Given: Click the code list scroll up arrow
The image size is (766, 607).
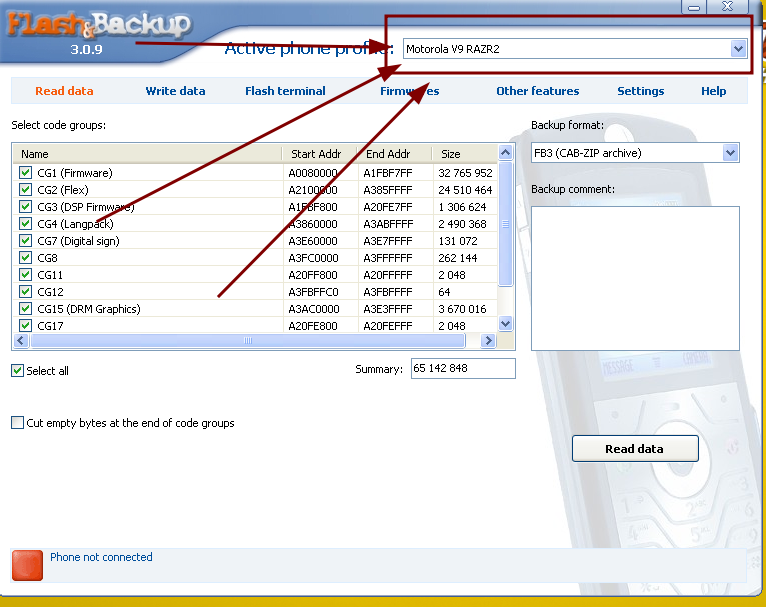Looking at the screenshot, I should (x=506, y=153).
